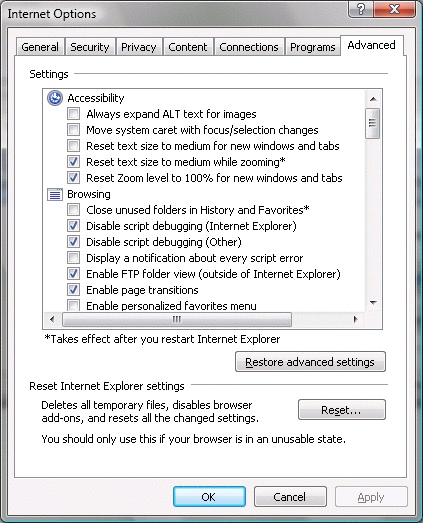Viewport: 423px width, 523px height.
Task: Open the Connections tab
Action: coord(249,47)
